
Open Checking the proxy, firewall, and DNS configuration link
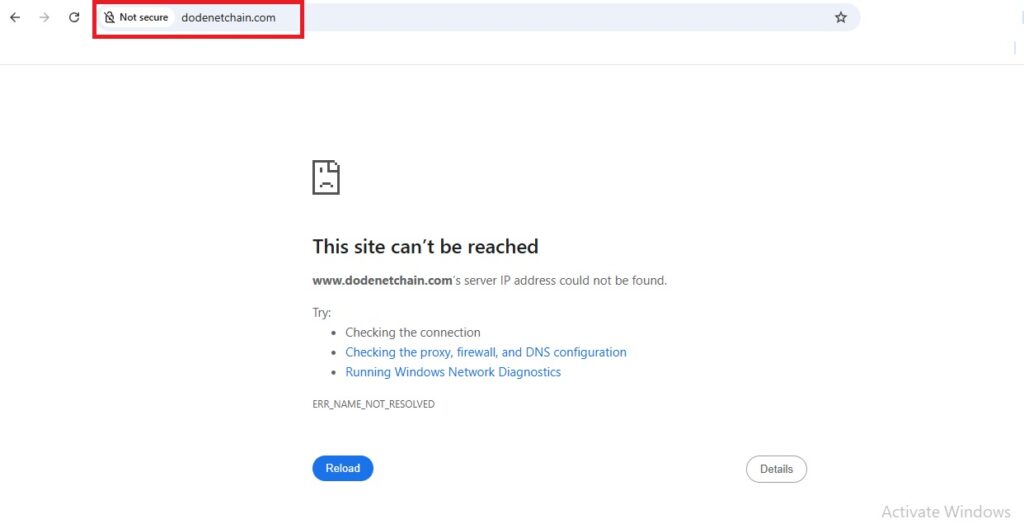click(x=486, y=352)
